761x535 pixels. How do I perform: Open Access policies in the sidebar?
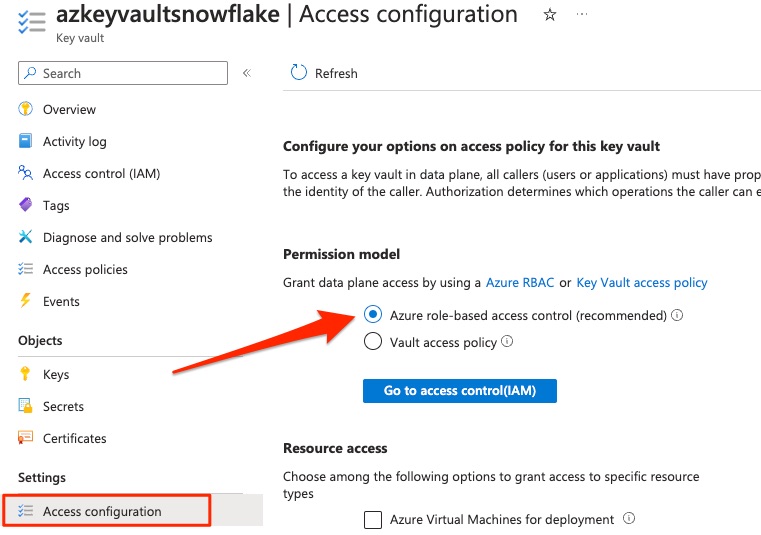85,269
